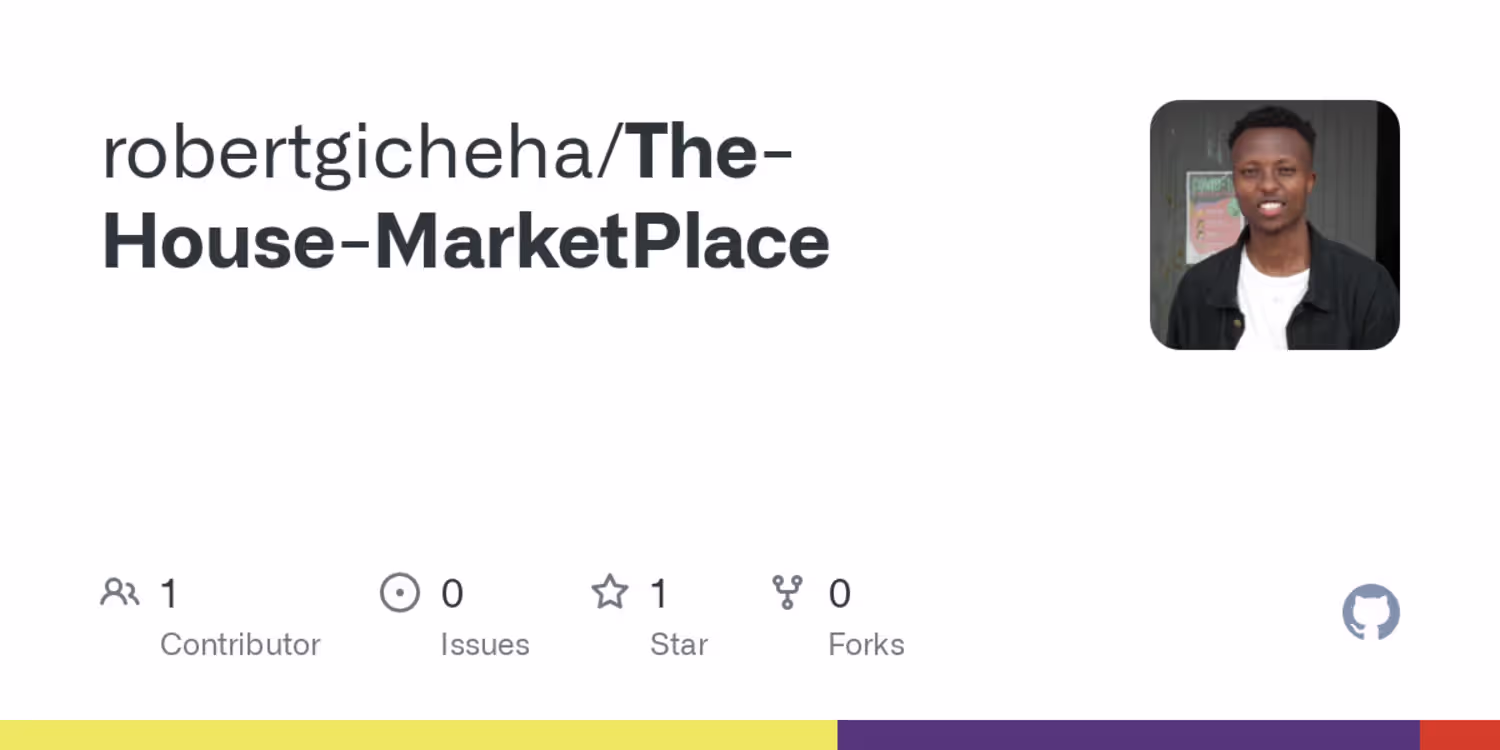1500x750 pixels.
Task: Click the Star outline icon
Action: 609,593
